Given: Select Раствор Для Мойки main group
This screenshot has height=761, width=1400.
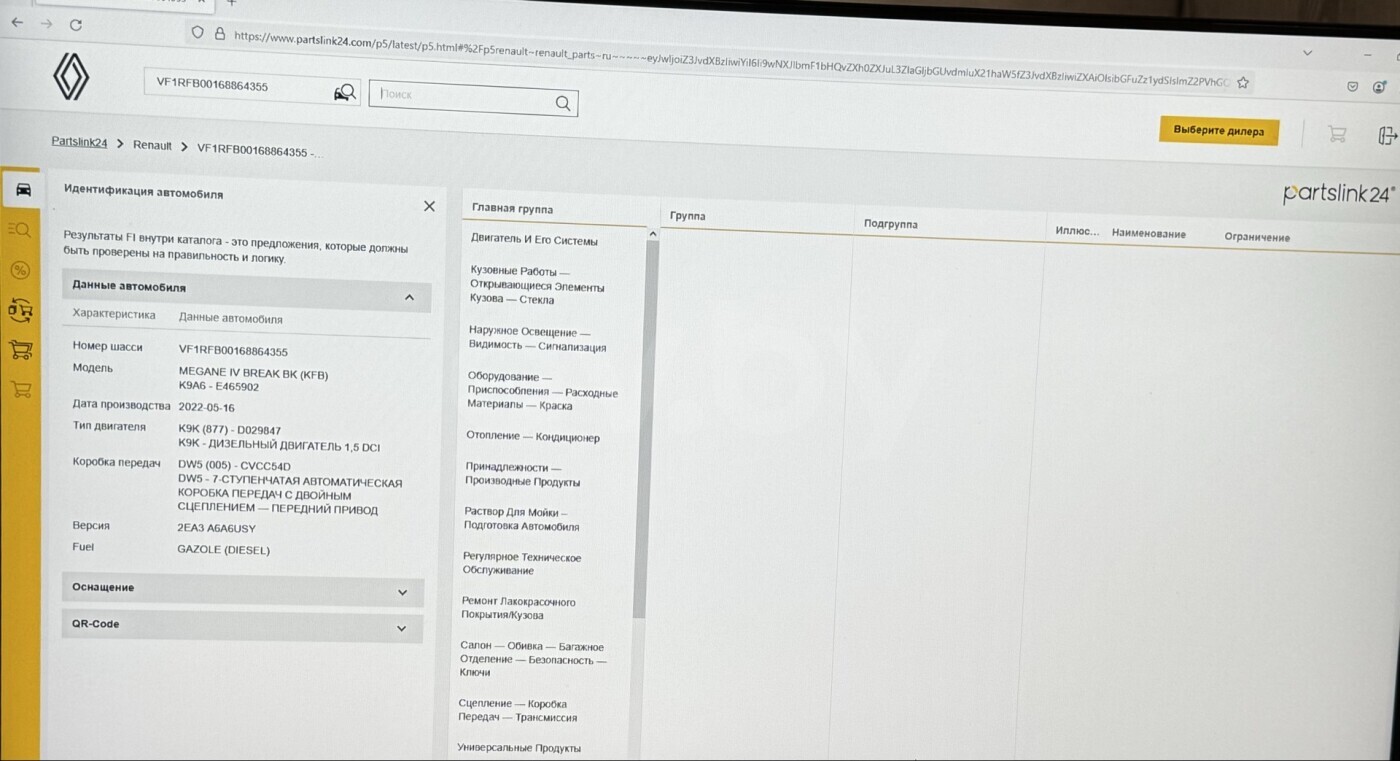Looking at the screenshot, I should (521, 518).
